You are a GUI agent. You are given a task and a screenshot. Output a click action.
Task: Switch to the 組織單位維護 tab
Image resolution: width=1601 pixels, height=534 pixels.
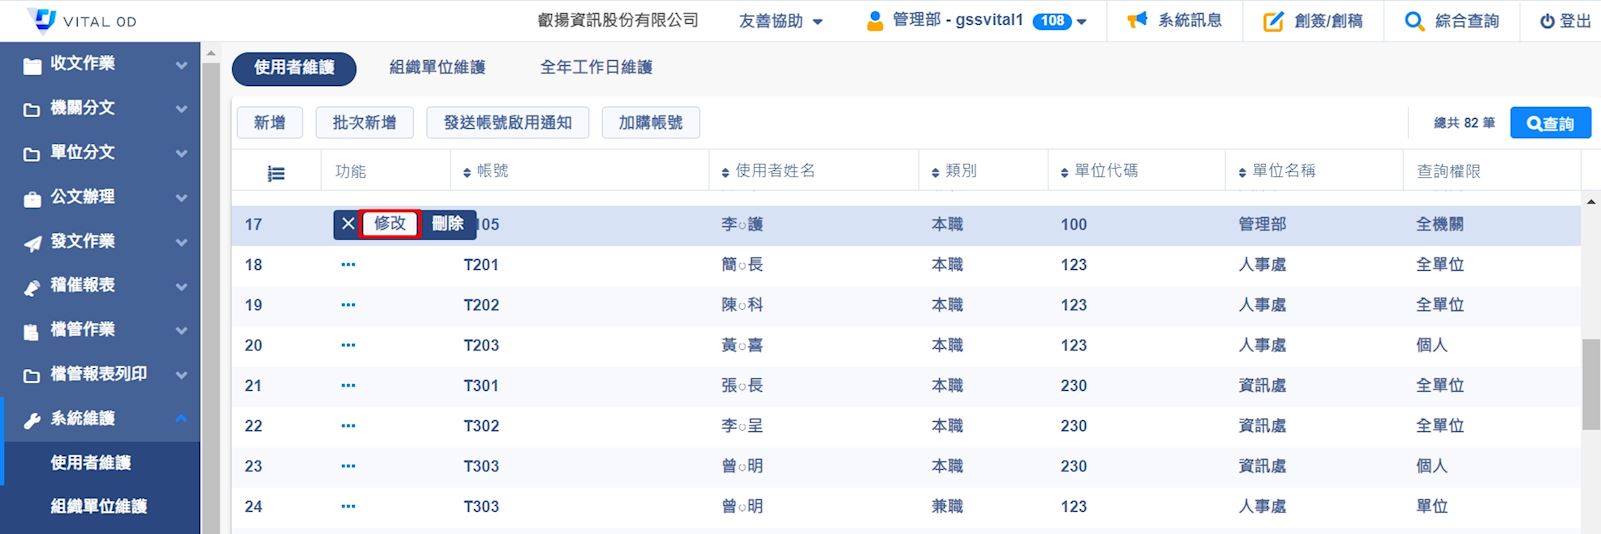[437, 67]
